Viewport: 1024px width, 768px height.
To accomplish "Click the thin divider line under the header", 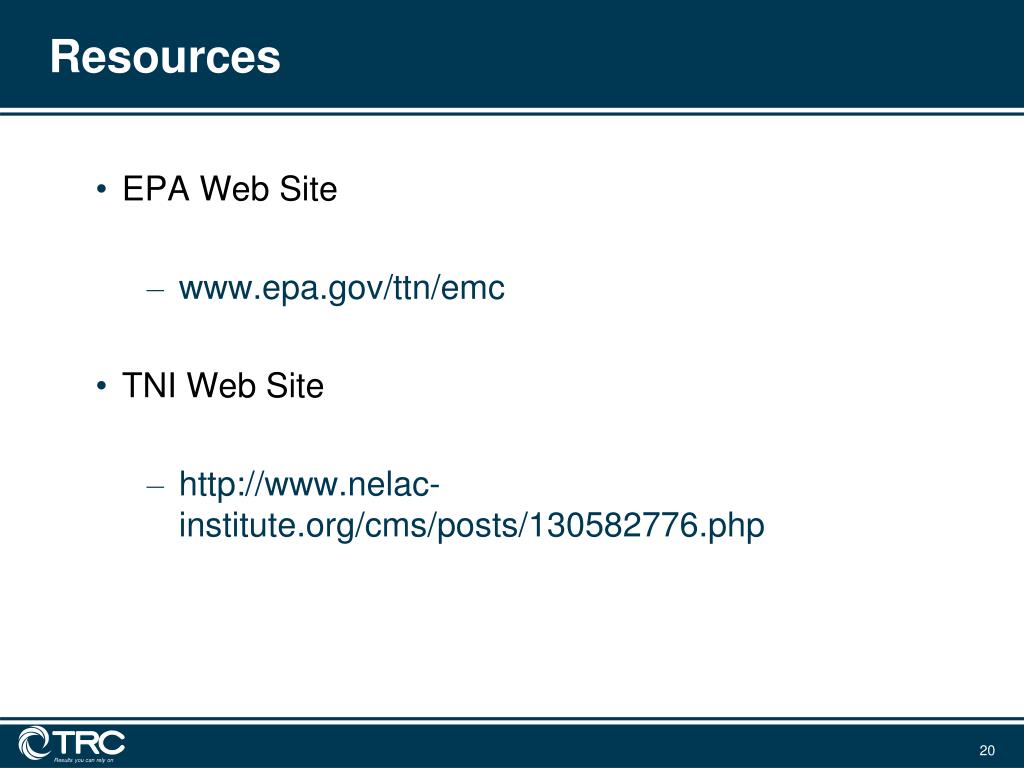I will tap(512, 113).
